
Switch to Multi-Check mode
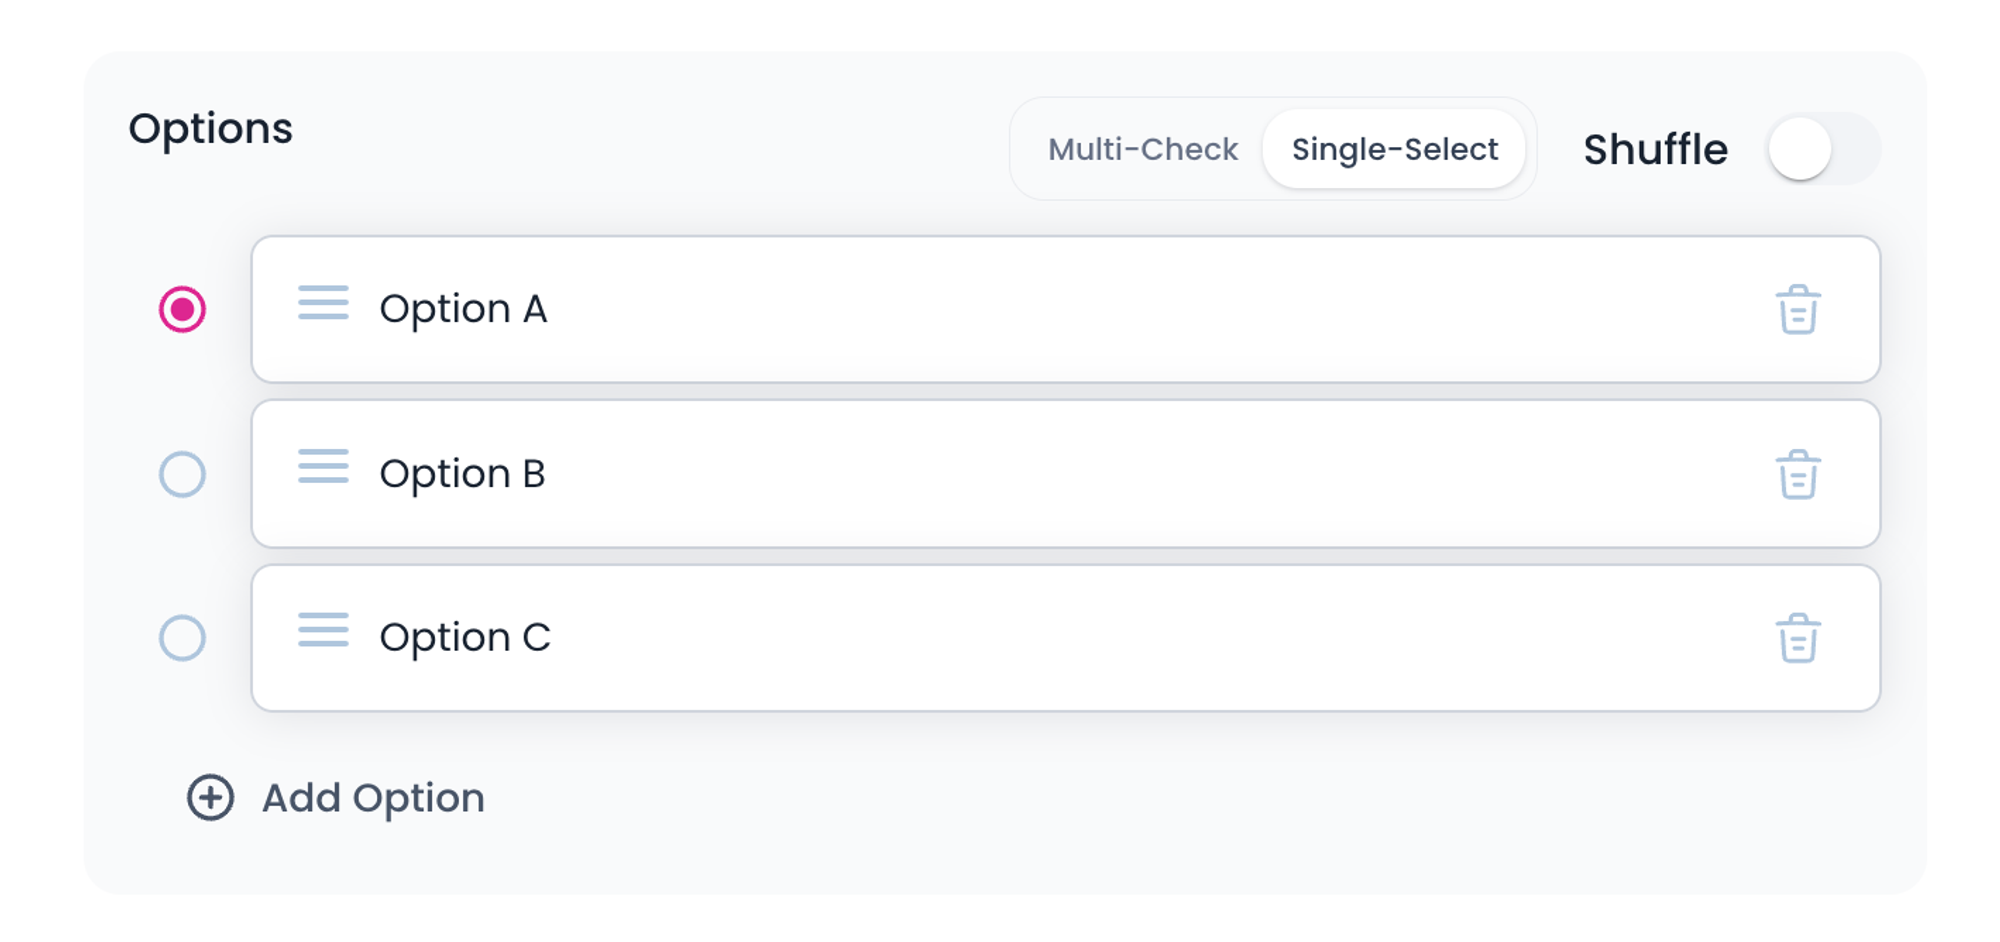1142,149
